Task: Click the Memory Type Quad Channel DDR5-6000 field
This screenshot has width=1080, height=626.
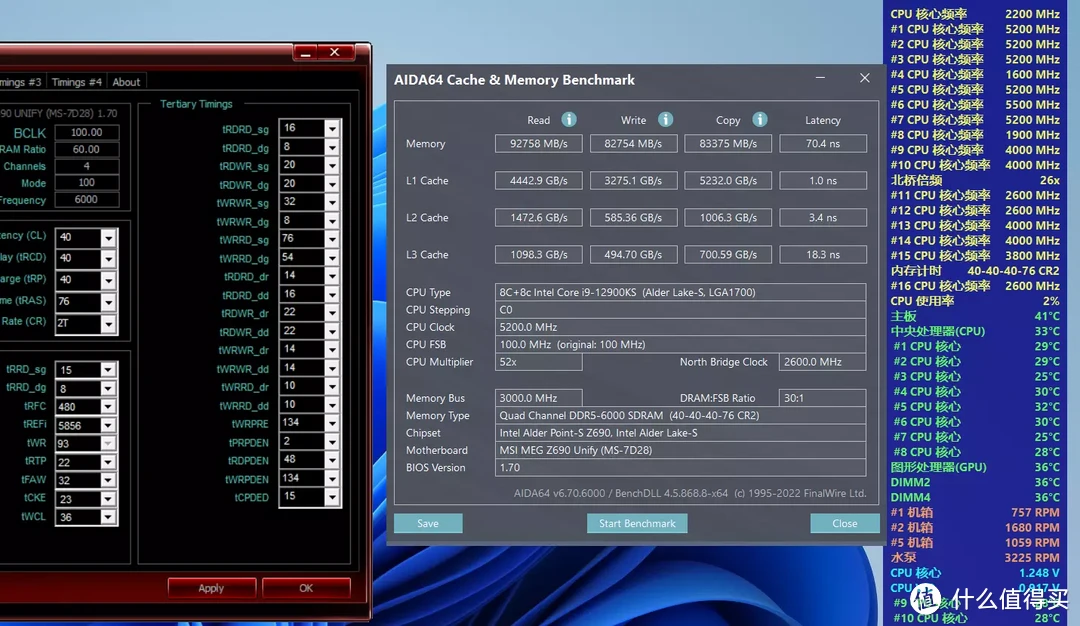Action: (681, 416)
